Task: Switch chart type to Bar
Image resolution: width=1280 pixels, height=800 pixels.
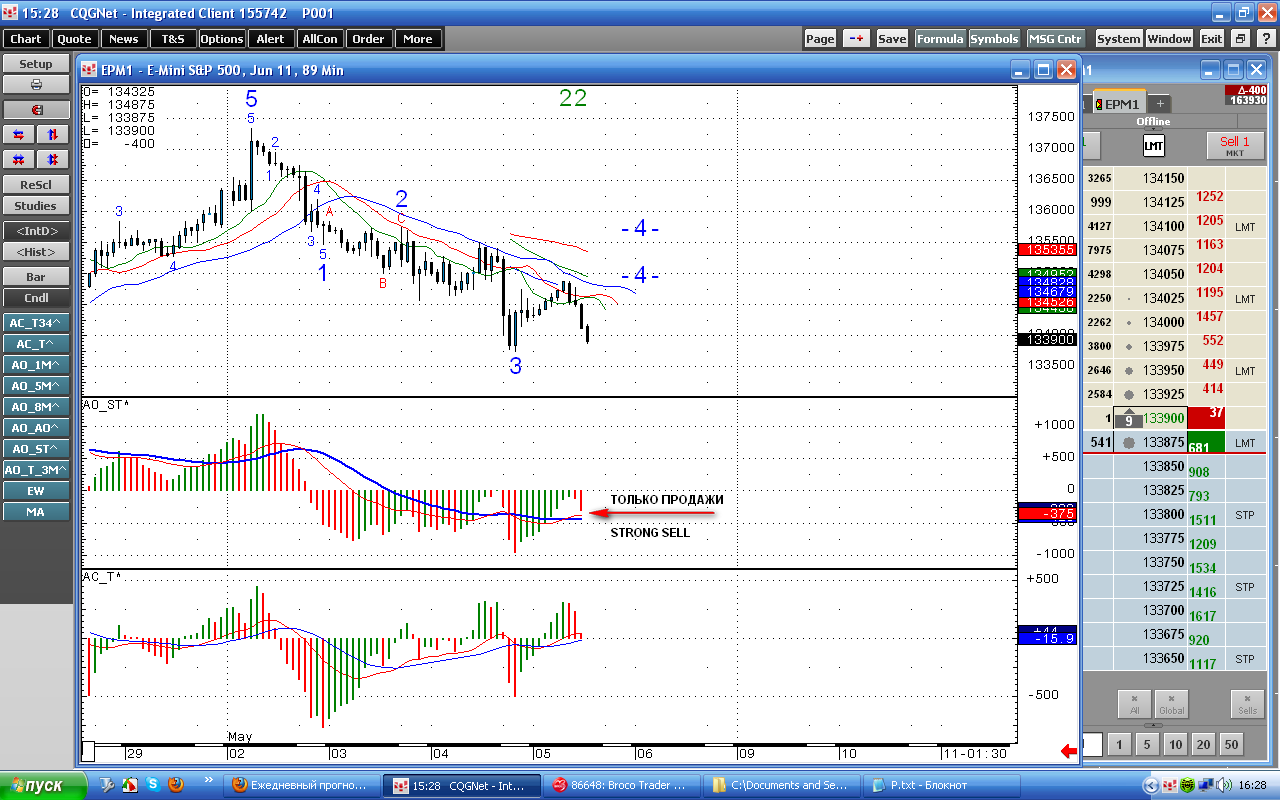Action: [36, 276]
